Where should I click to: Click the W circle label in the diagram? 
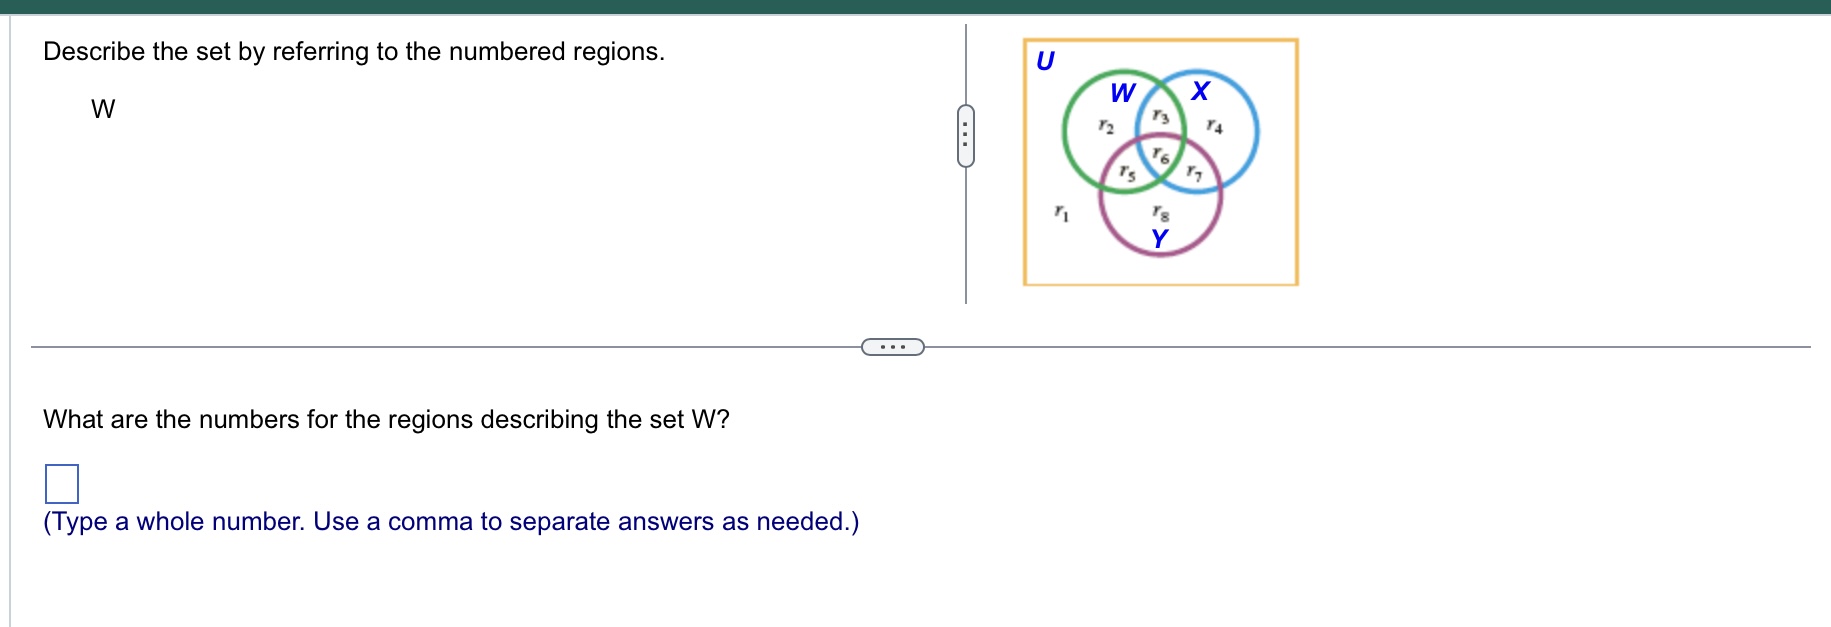[x=1122, y=93]
